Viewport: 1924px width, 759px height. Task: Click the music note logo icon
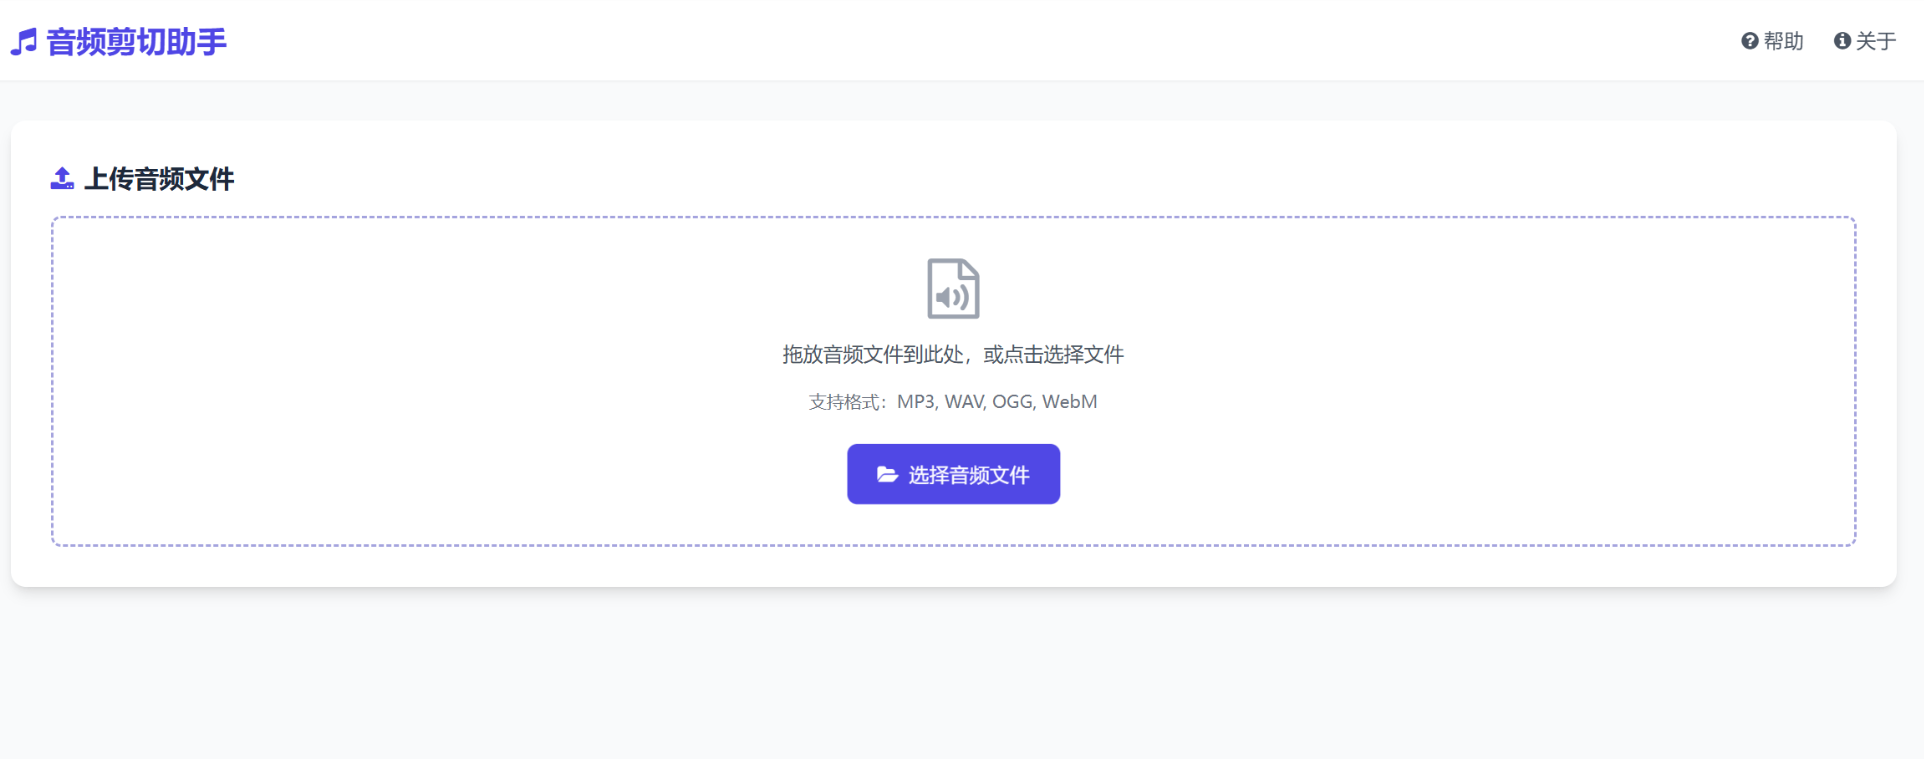[x=24, y=42]
